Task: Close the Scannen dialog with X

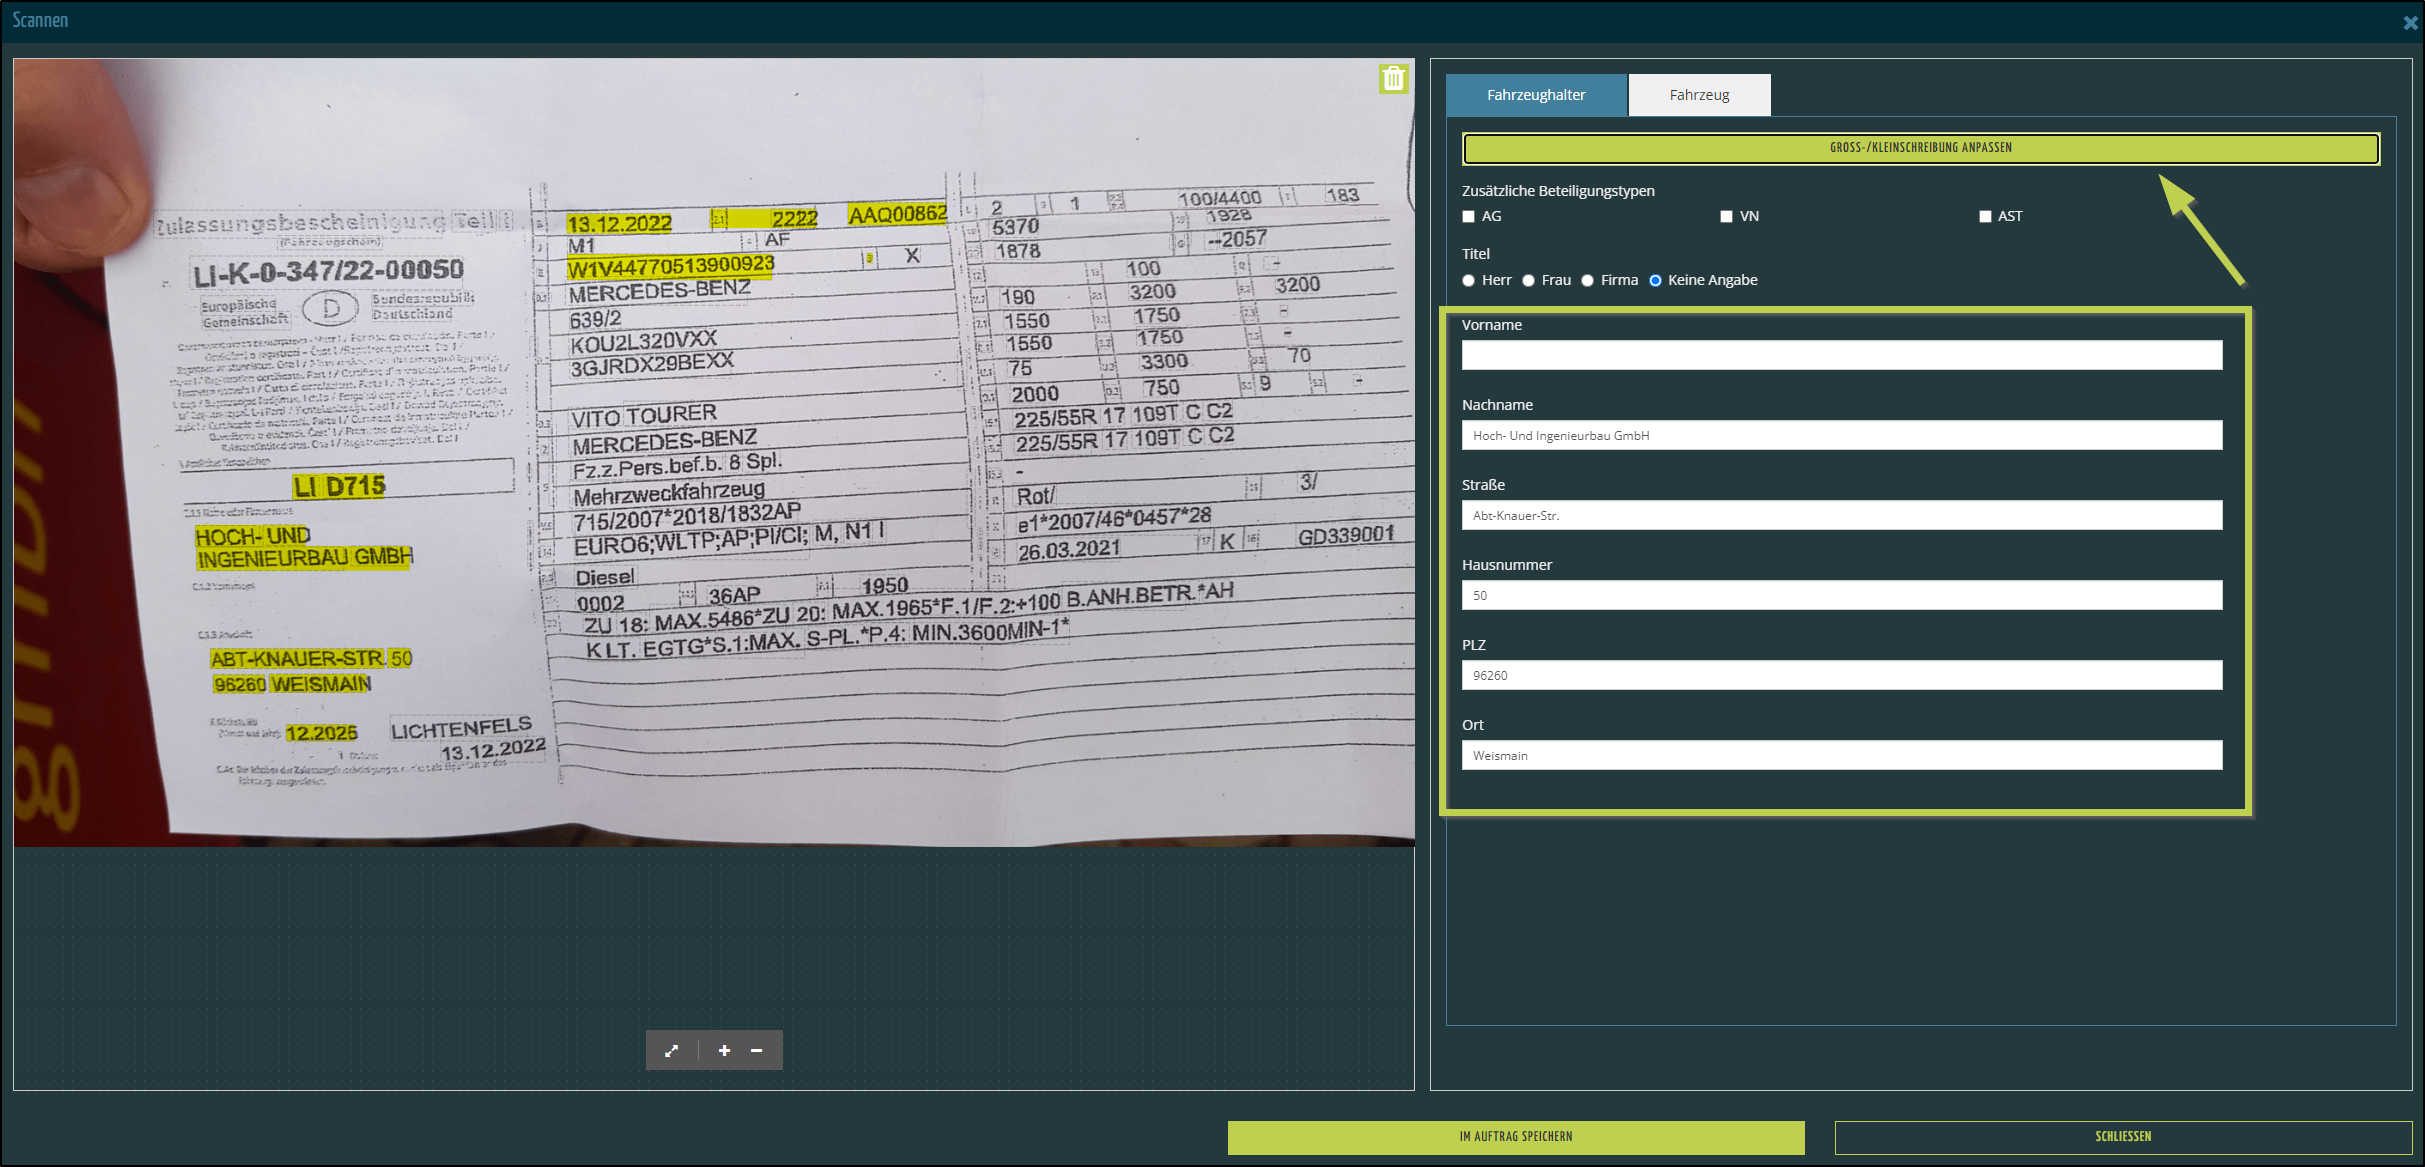Action: coord(2410,22)
